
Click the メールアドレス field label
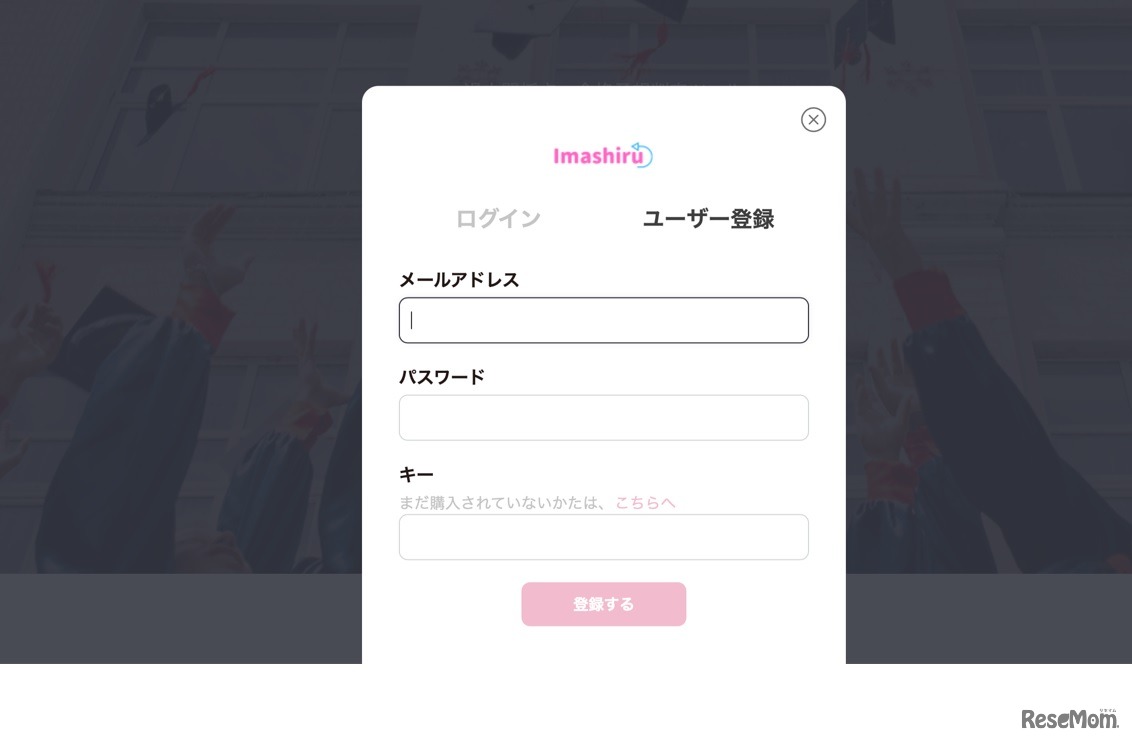pos(459,280)
